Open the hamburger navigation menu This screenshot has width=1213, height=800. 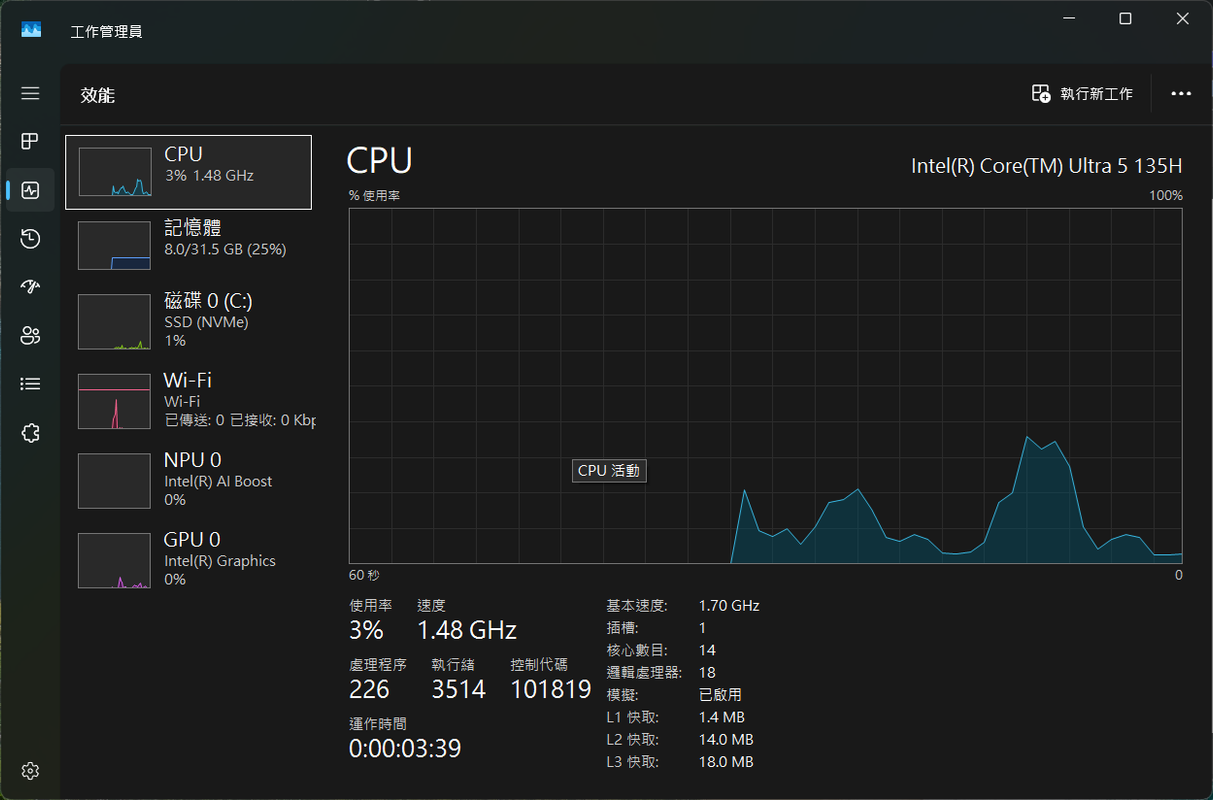[30, 93]
